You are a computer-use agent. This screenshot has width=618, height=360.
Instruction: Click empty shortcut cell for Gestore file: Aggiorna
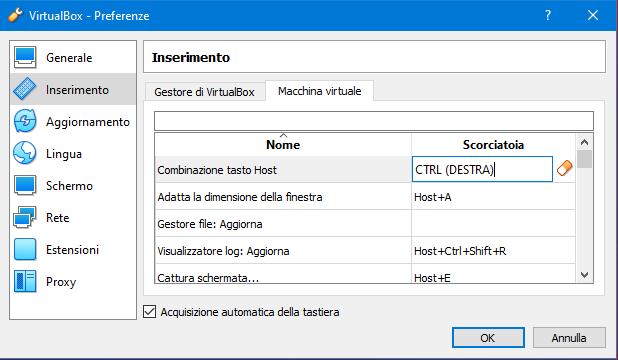[x=493, y=224]
